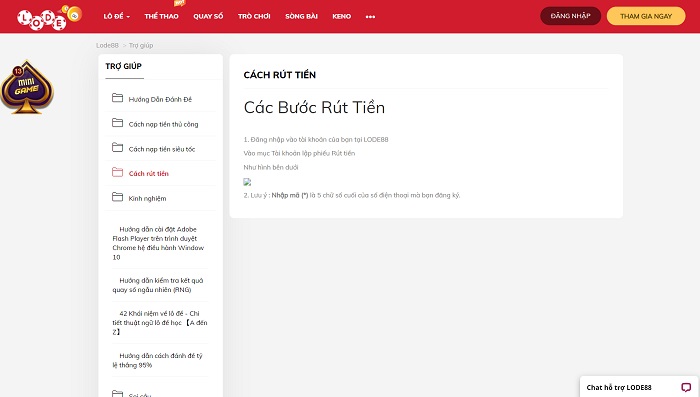Click the THAM GIA NGAY button
This screenshot has width=700, height=397.
click(646, 16)
